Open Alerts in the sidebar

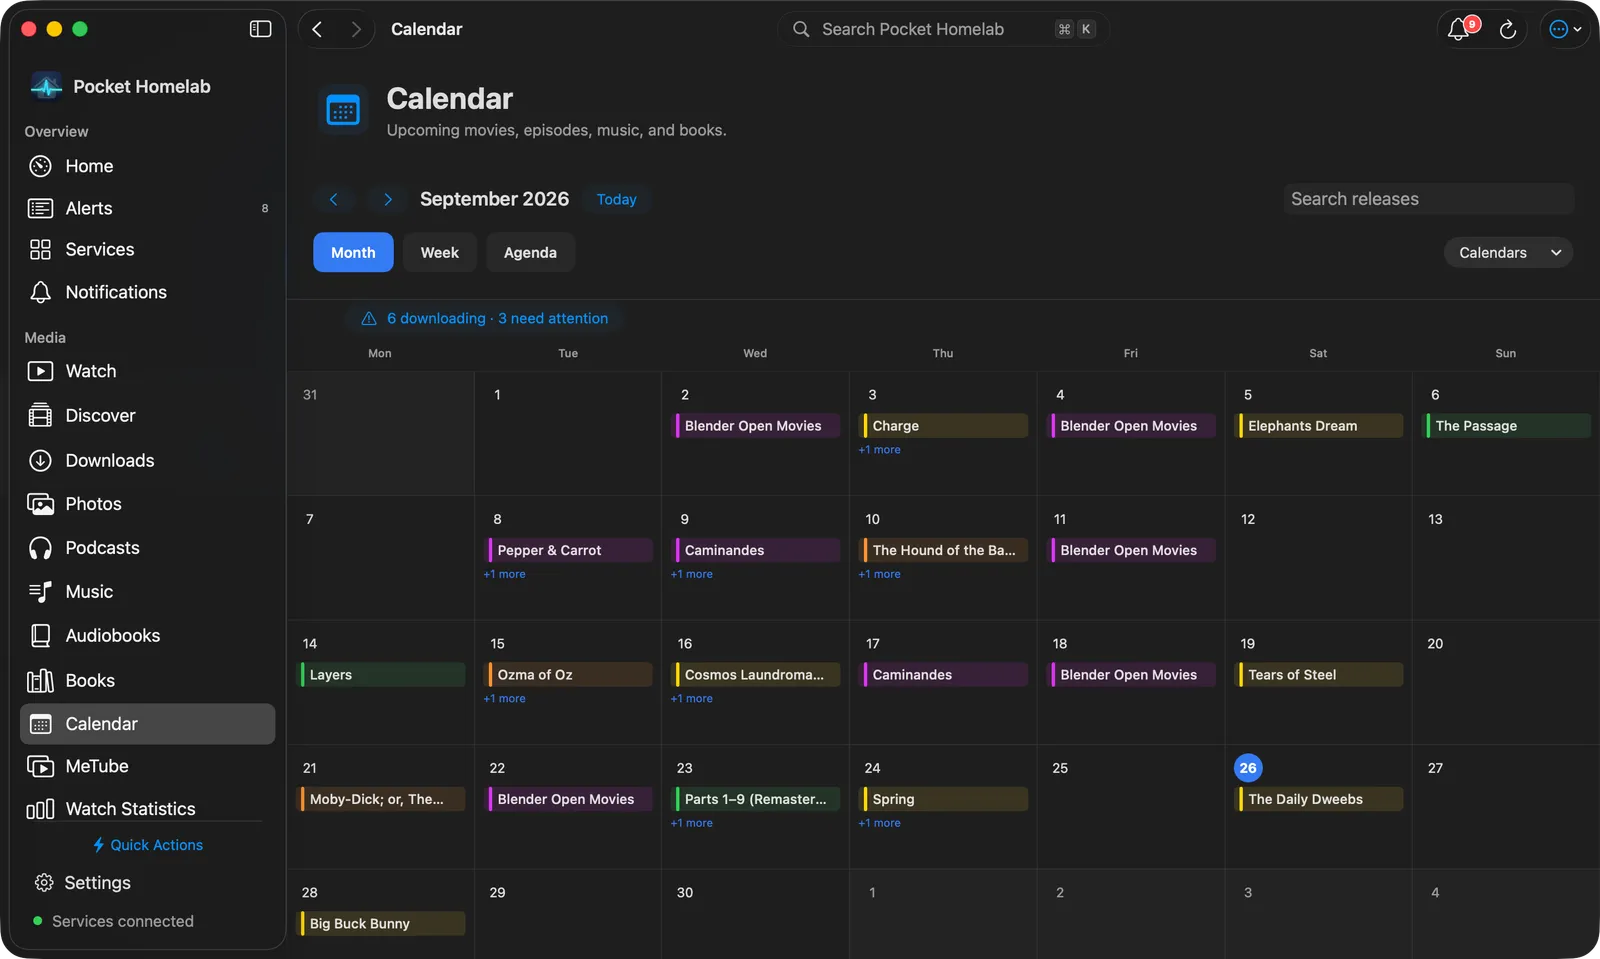point(147,208)
